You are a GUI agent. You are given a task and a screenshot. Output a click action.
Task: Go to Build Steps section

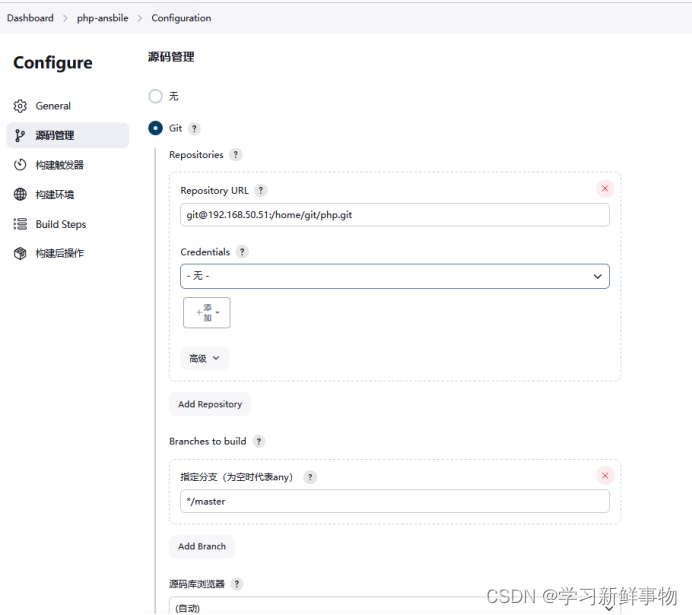click(x=68, y=224)
